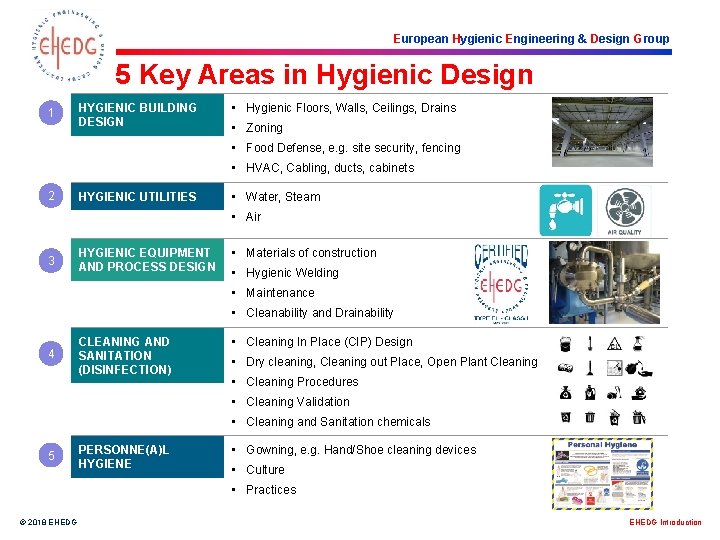Click 'HVAC, Cabling, ducts, cabinets' bullet
This screenshot has height=540, width=720.
tap(330, 168)
